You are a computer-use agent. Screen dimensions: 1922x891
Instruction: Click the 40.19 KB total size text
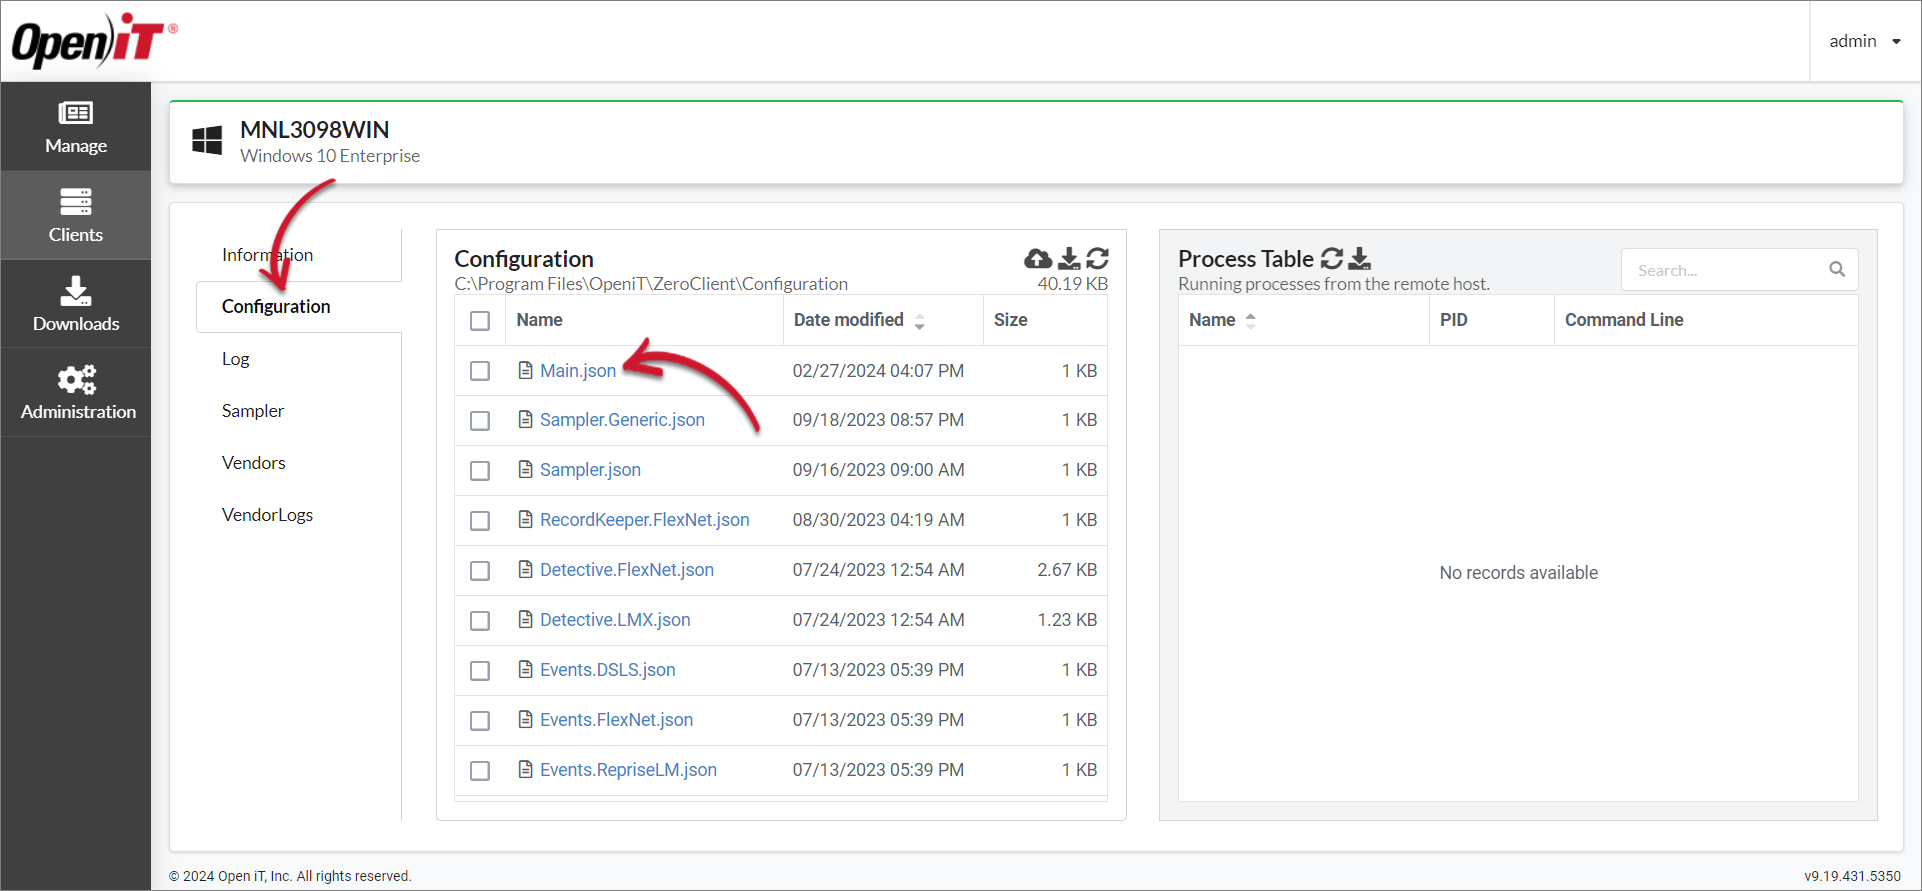1072,284
